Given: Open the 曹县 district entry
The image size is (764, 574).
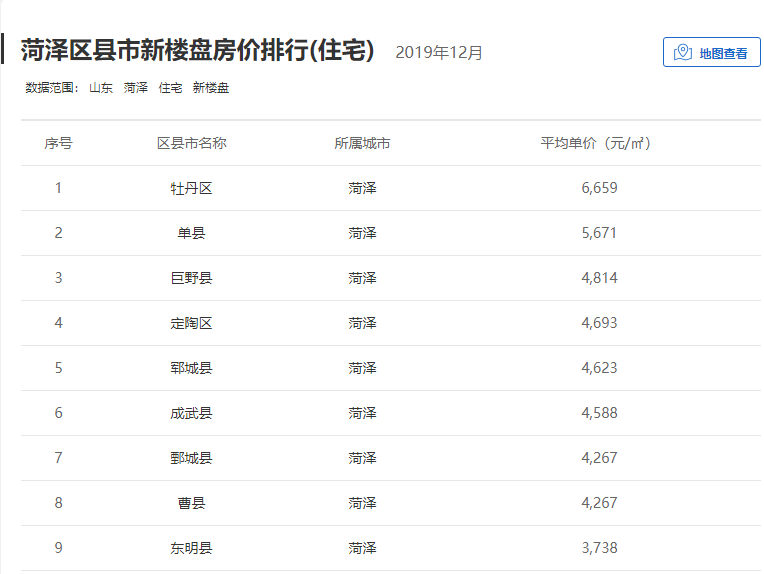Looking at the screenshot, I should (191, 503).
